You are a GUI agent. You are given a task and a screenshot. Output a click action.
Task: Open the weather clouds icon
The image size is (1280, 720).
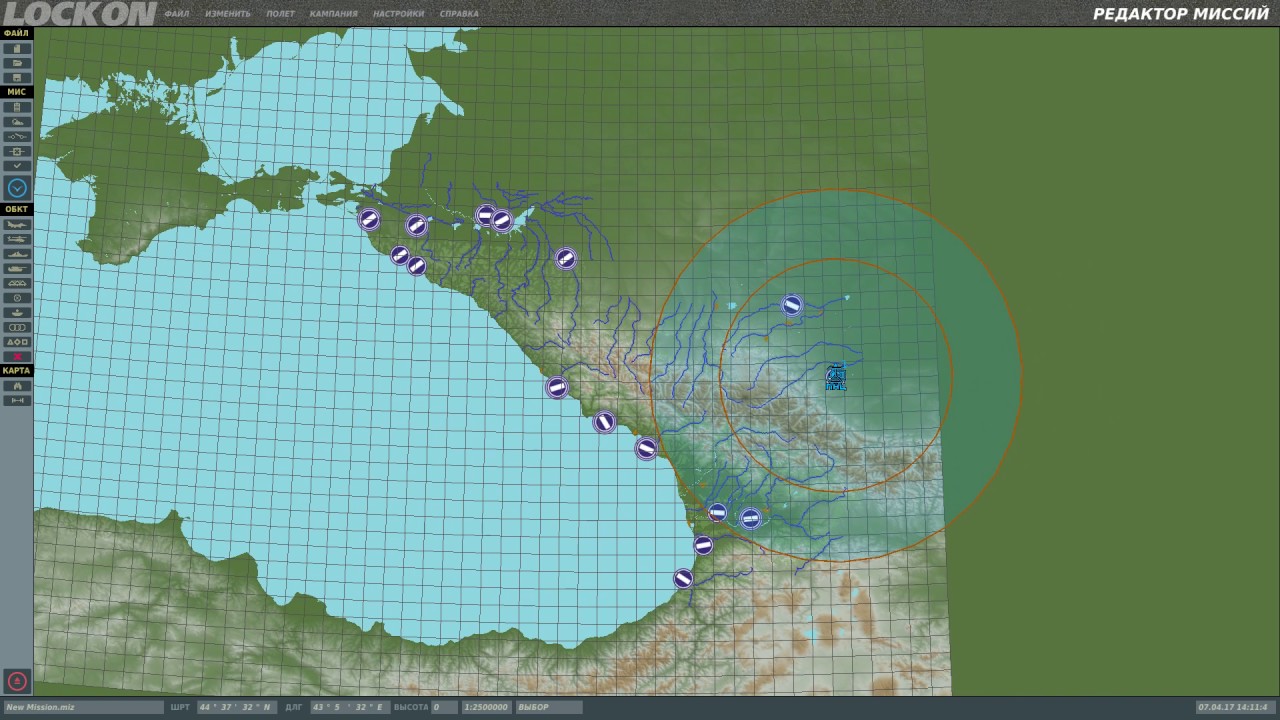(17, 122)
